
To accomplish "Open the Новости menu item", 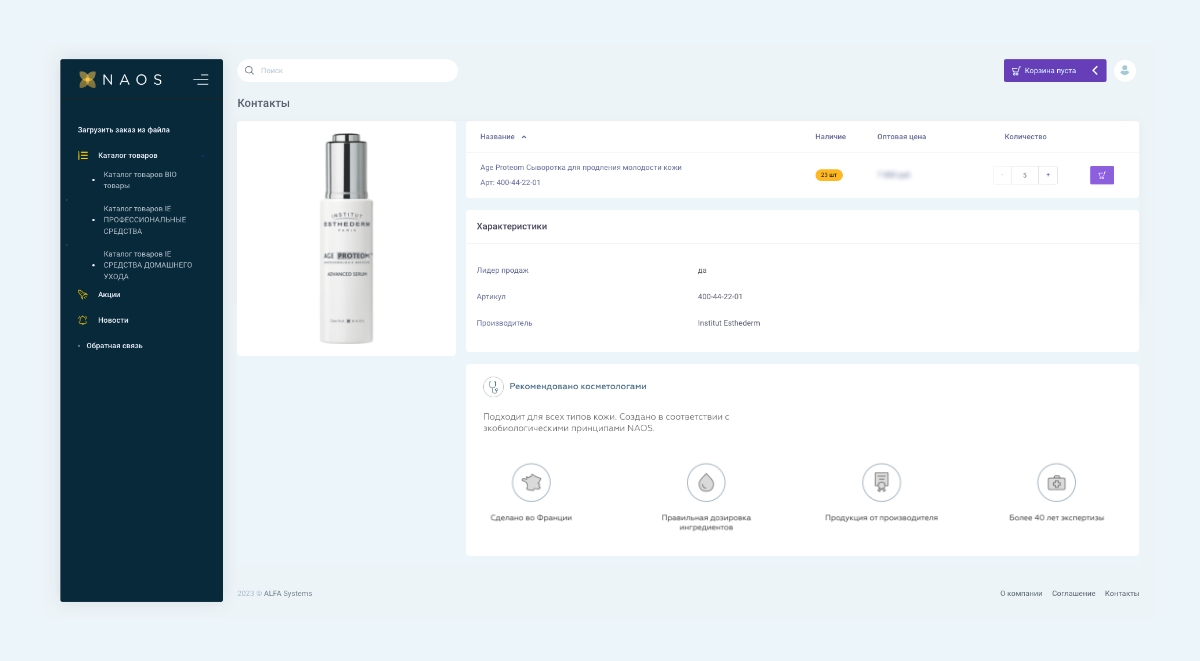I will [x=113, y=320].
